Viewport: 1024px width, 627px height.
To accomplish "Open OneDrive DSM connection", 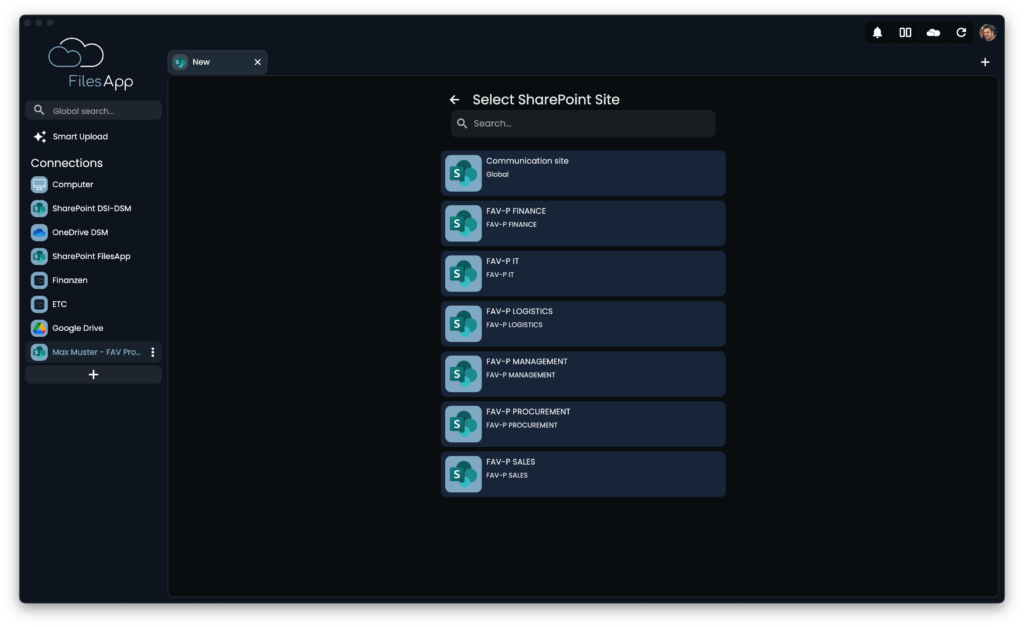I will click(x=93, y=233).
